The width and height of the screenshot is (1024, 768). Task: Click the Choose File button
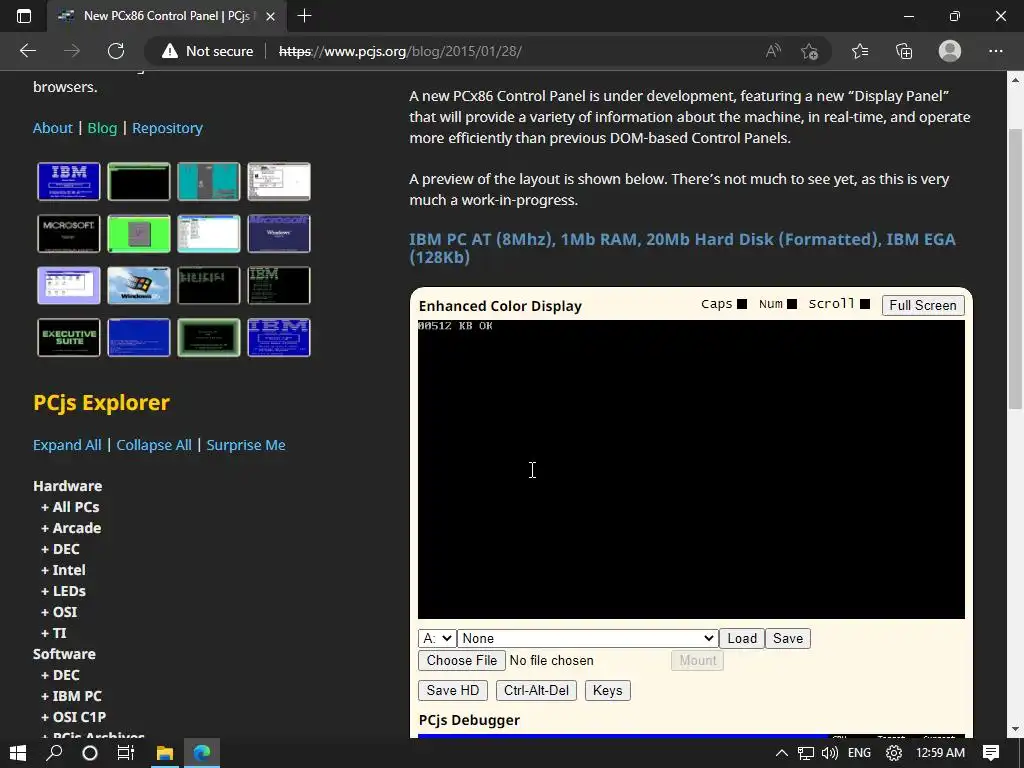462,660
